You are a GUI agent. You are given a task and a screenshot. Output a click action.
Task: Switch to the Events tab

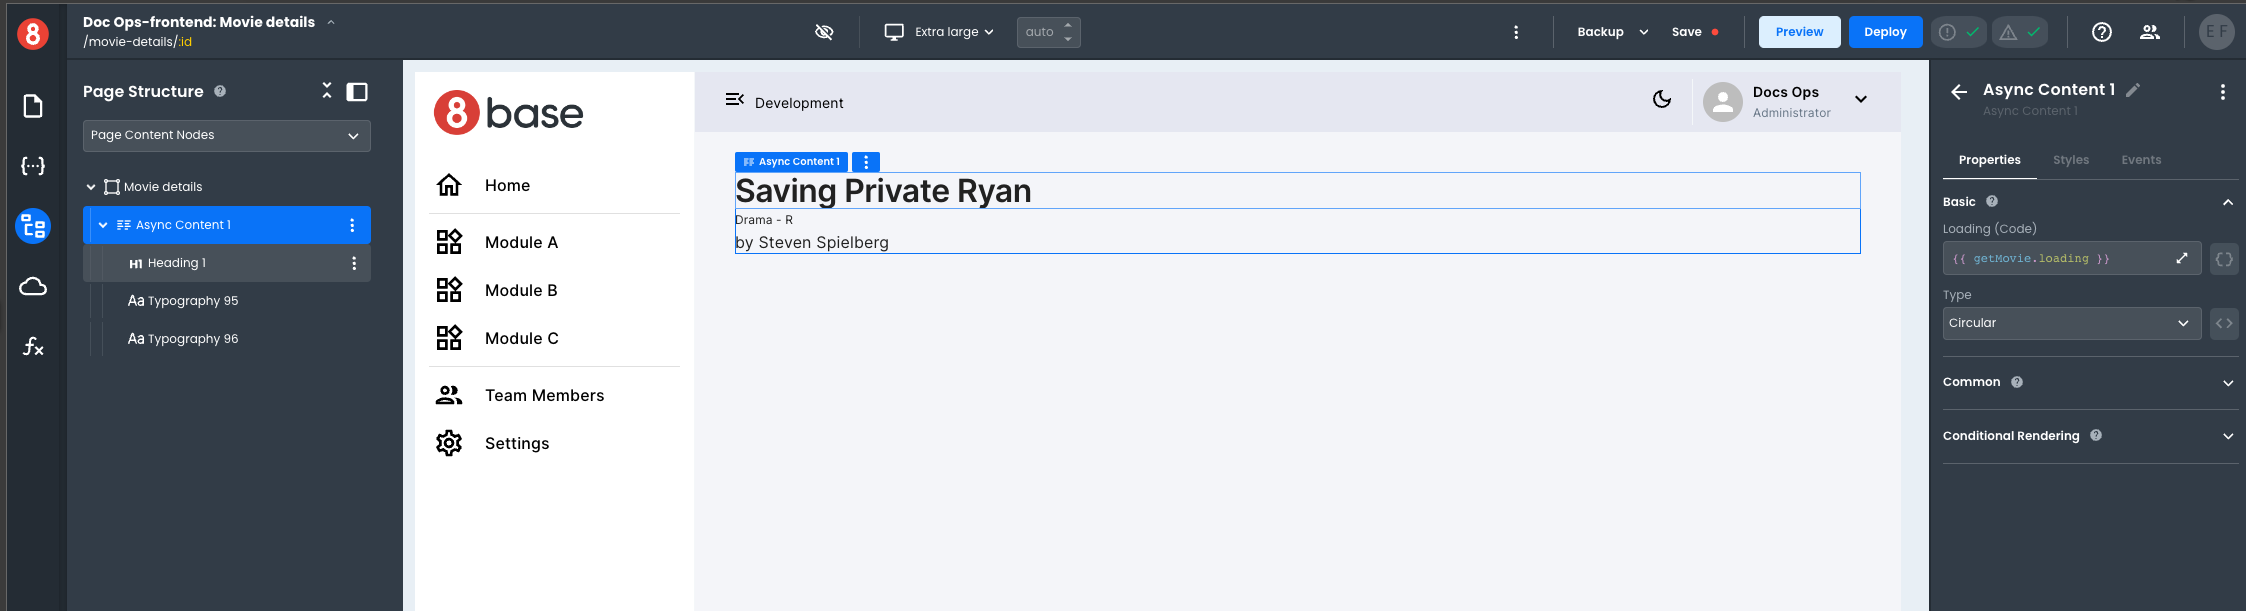point(2141,160)
